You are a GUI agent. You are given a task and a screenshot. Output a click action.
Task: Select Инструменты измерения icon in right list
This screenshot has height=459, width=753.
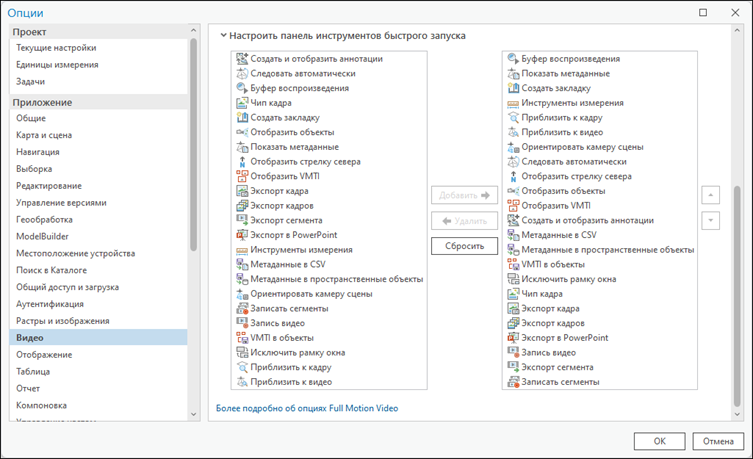(513, 103)
